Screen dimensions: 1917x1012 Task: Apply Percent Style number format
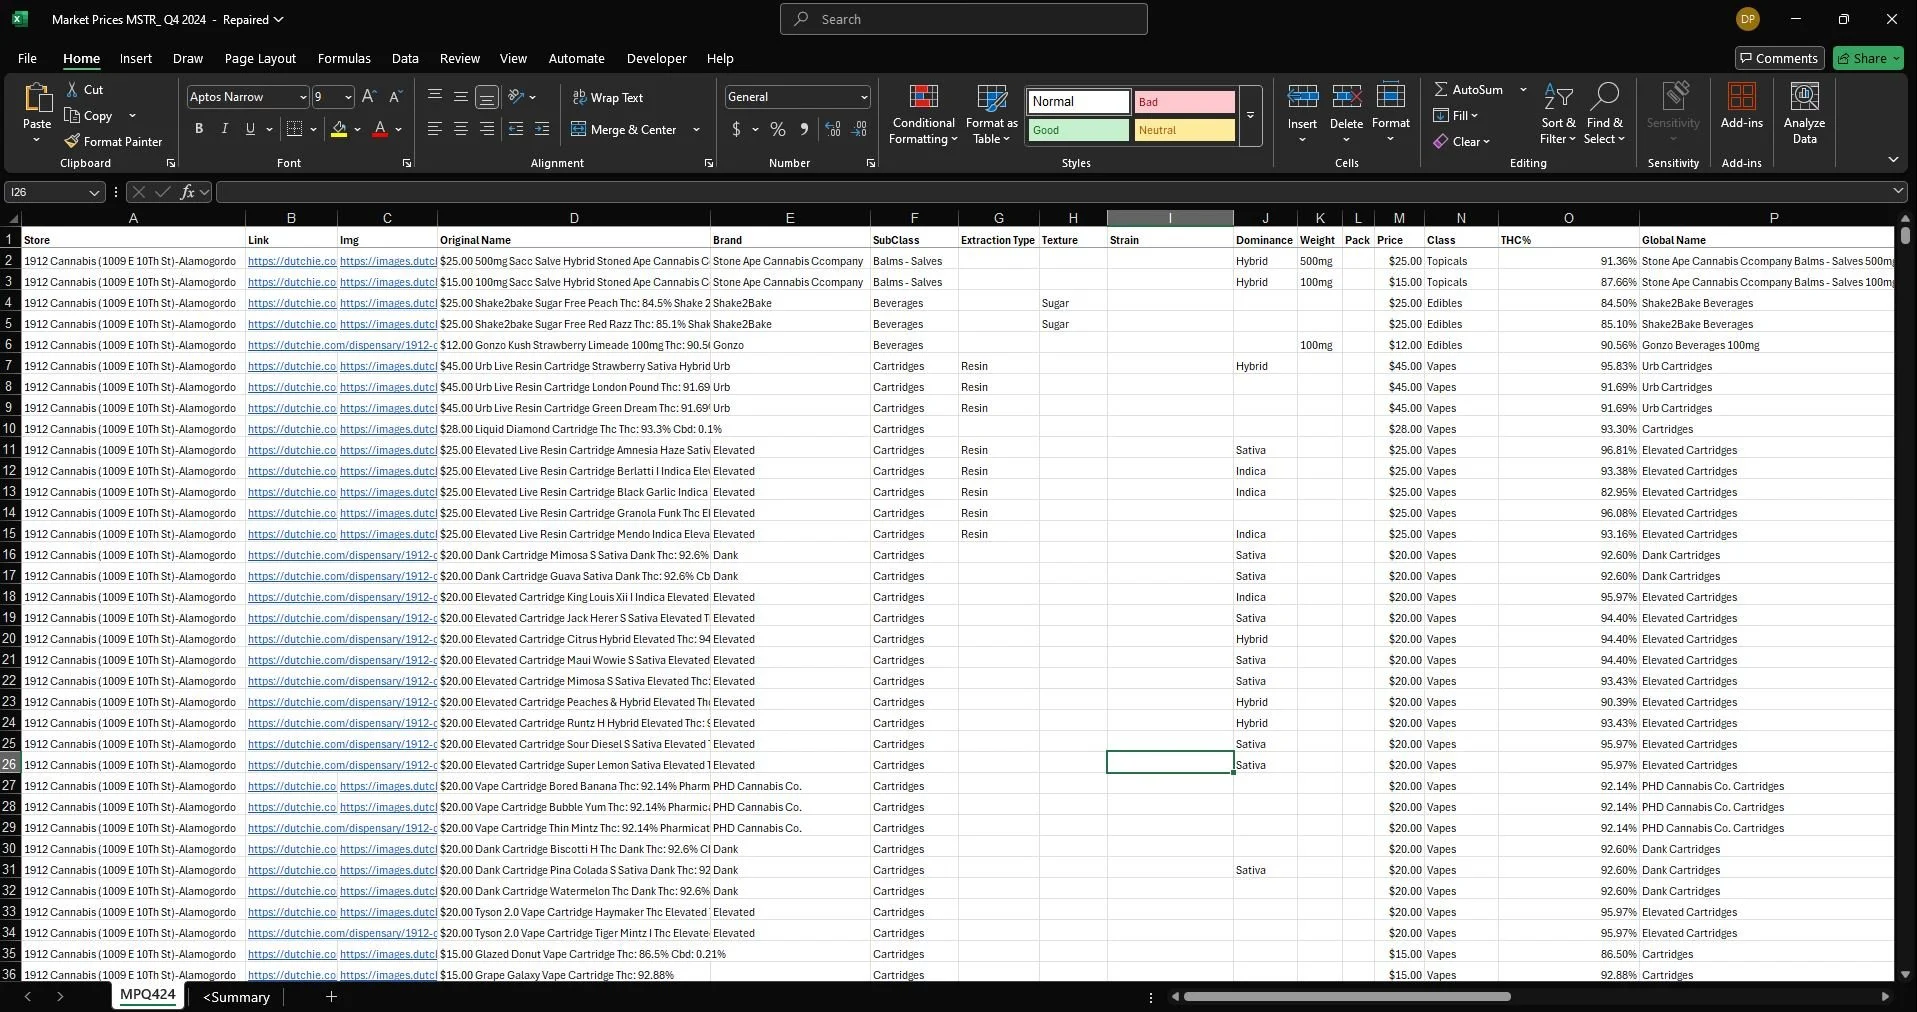point(778,129)
